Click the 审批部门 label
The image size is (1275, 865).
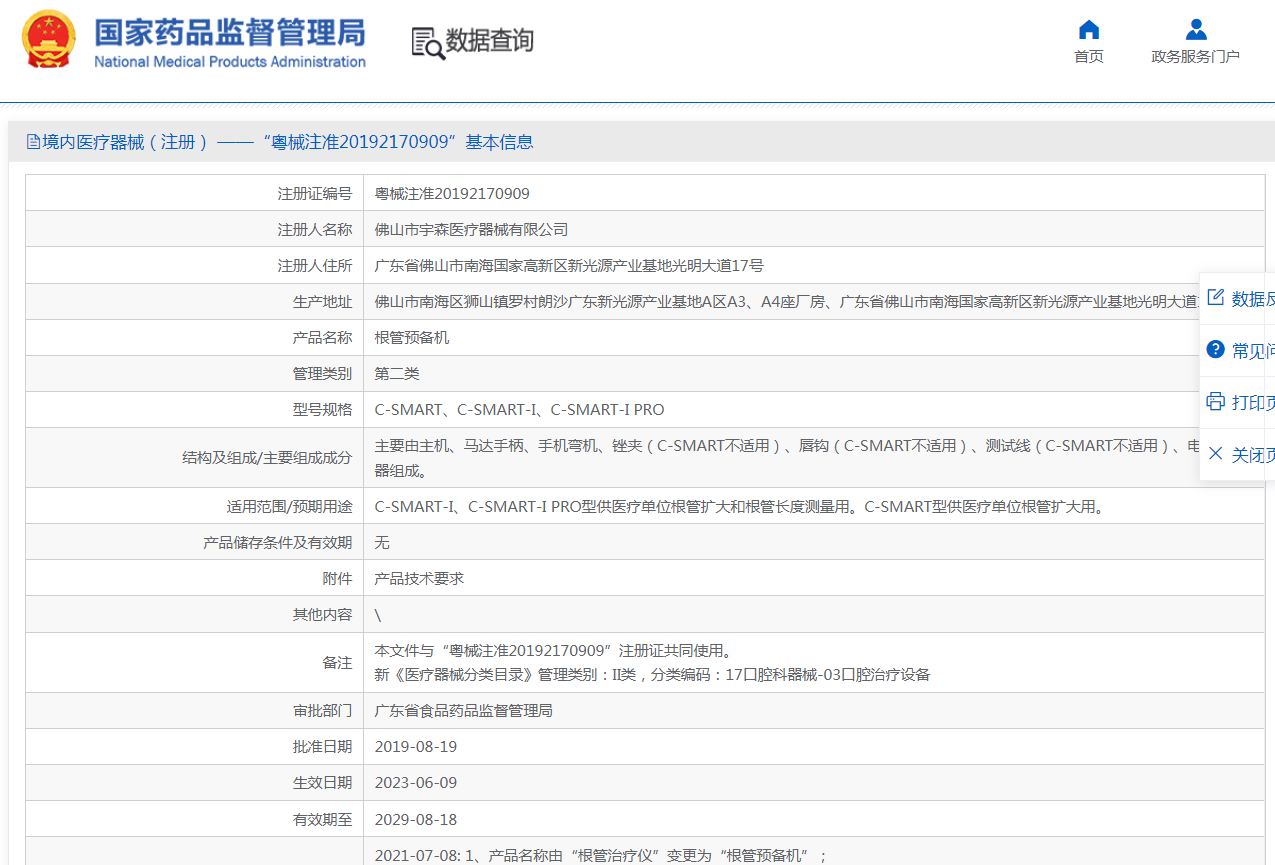click(x=322, y=710)
